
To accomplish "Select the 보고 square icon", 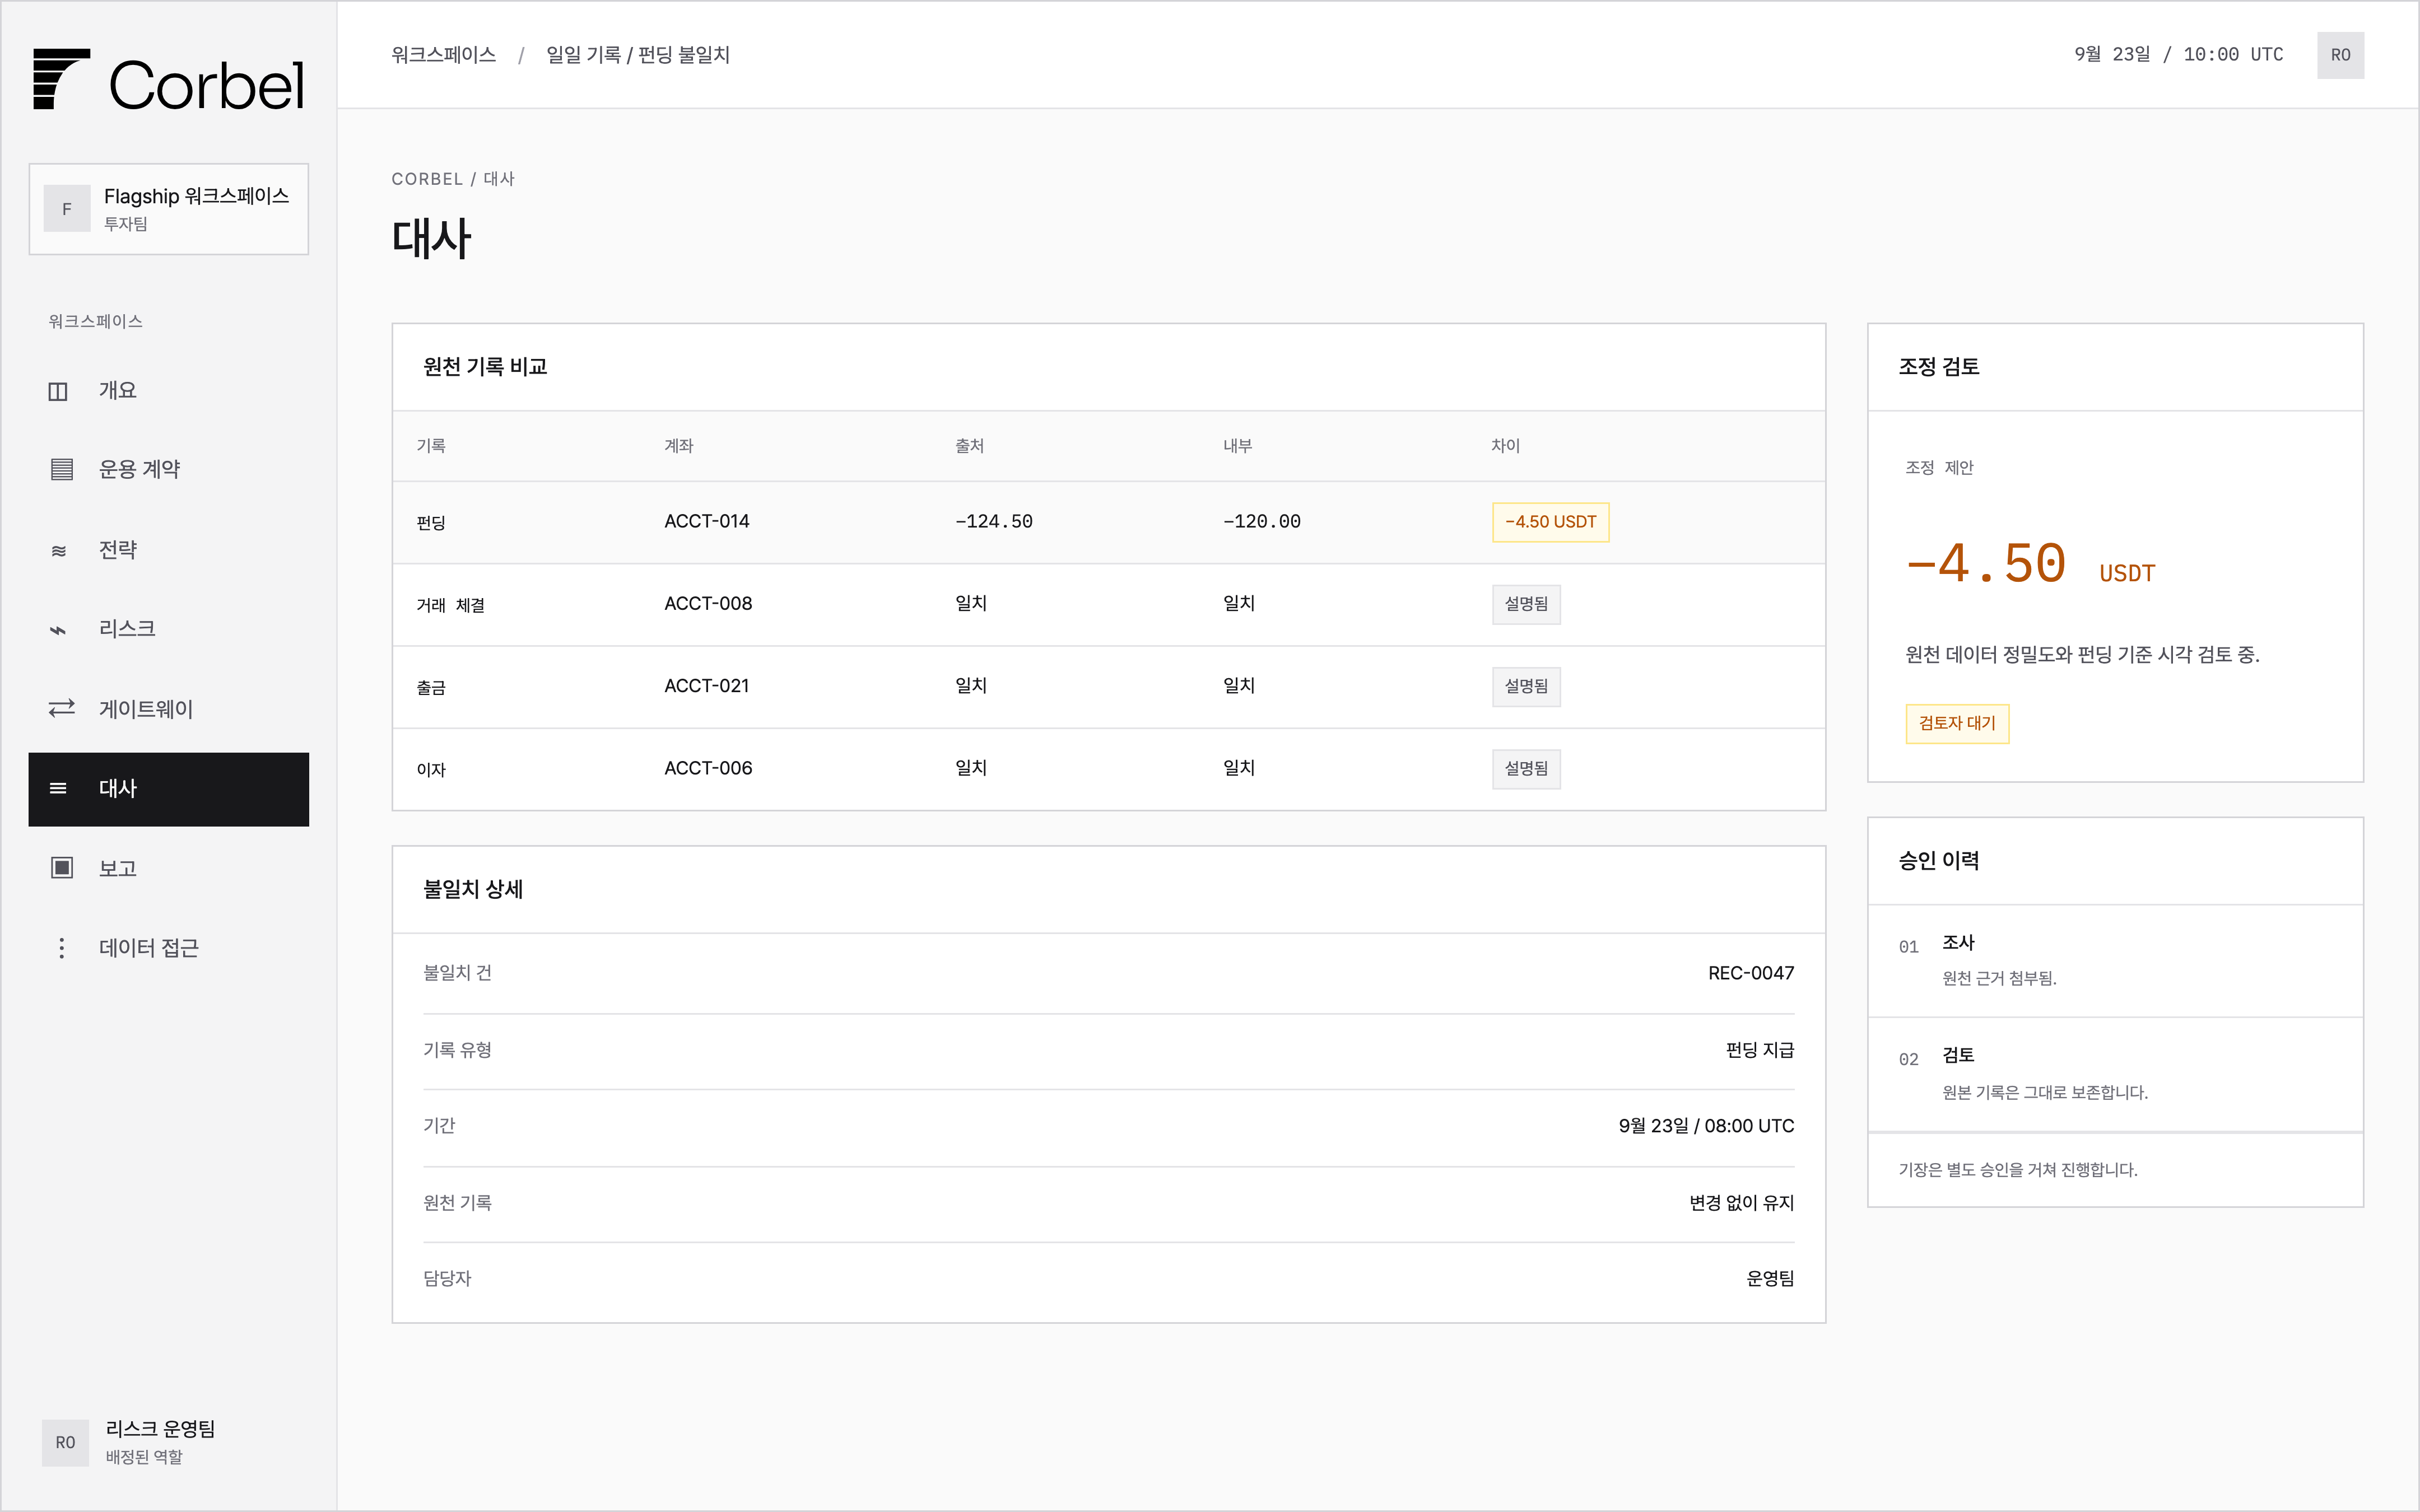I will point(62,867).
